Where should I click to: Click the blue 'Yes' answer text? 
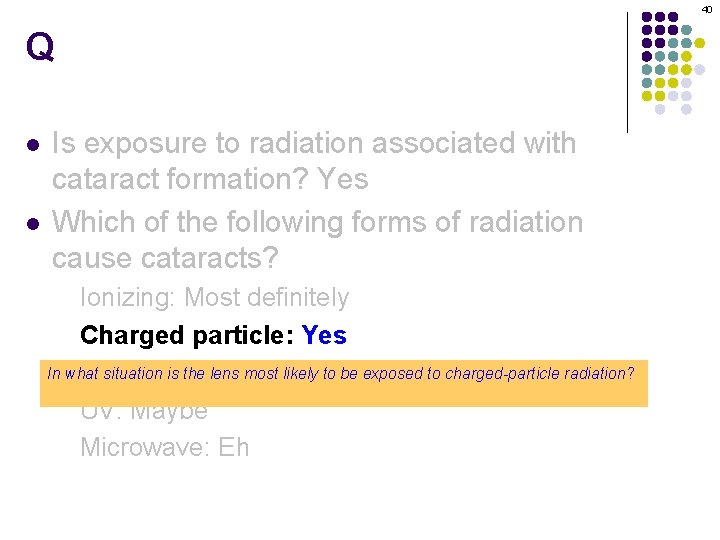(x=324, y=335)
